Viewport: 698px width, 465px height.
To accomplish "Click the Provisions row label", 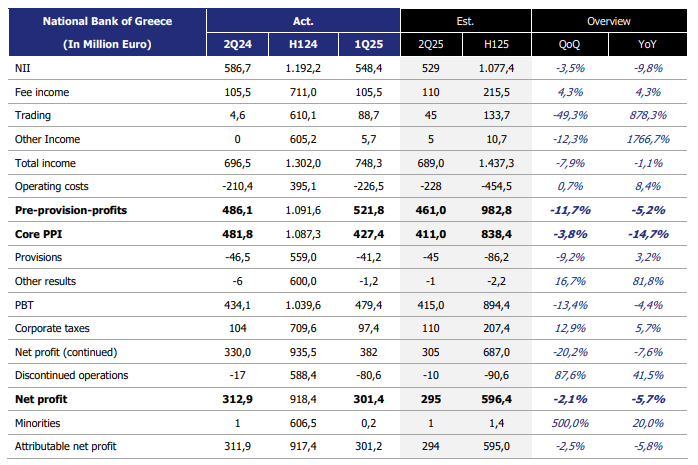I will coord(38,257).
